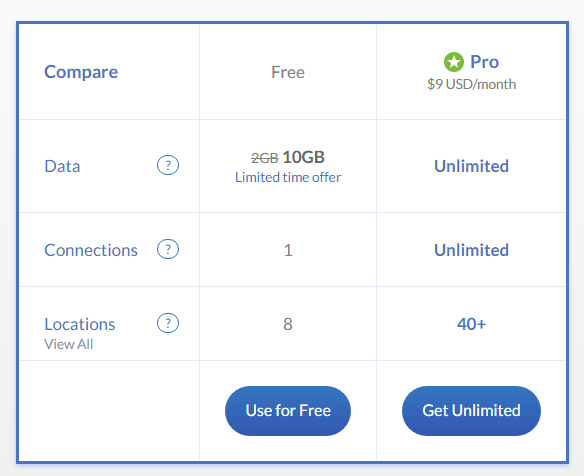Click the 40+ locations value
This screenshot has height=476, width=584.
pos(472,324)
